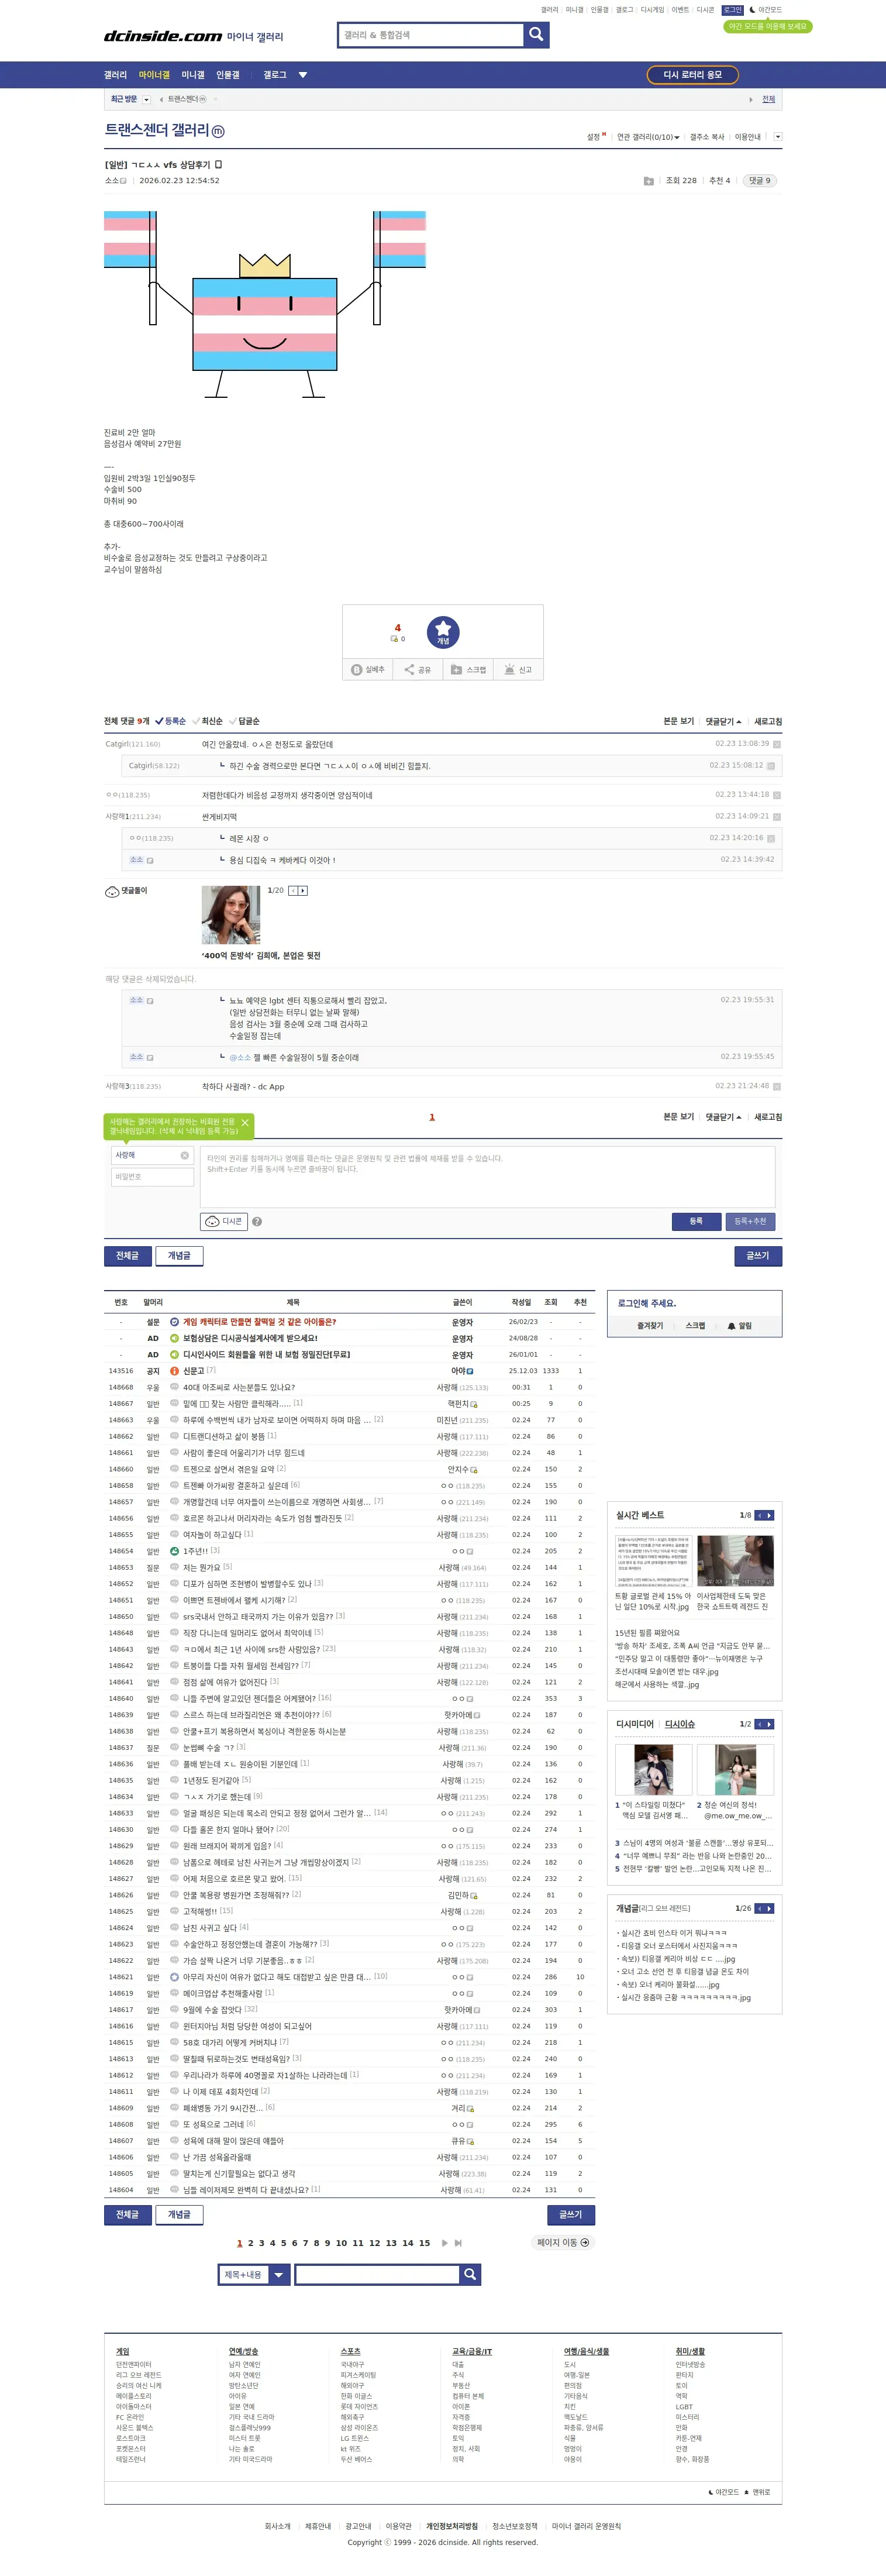Click the 개념글 side panel pager arrows
886x2576 pixels.
[x=764, y=1908]
